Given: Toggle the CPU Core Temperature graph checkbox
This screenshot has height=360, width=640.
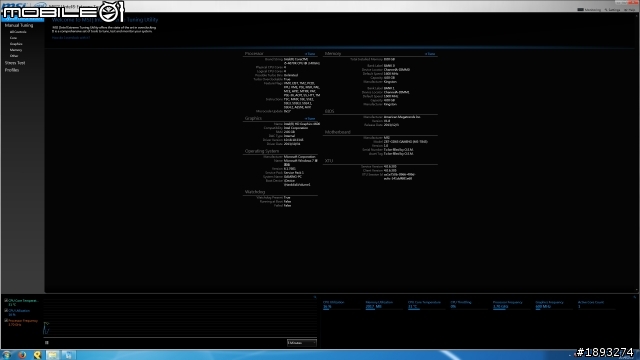Looking at the screenshot, I should (6, 300).
